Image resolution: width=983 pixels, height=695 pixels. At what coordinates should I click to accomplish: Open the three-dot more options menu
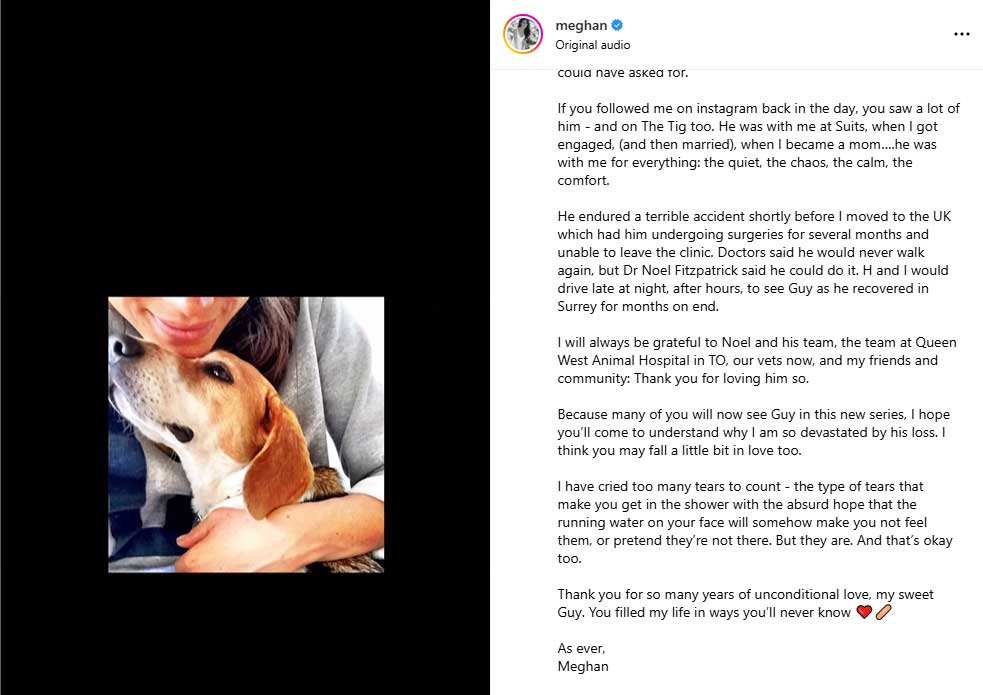[x=962, y=34]
